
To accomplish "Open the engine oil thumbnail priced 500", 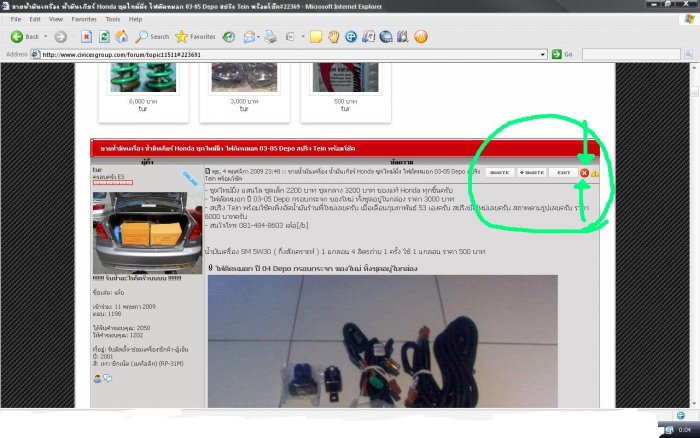I will point(346,77).
